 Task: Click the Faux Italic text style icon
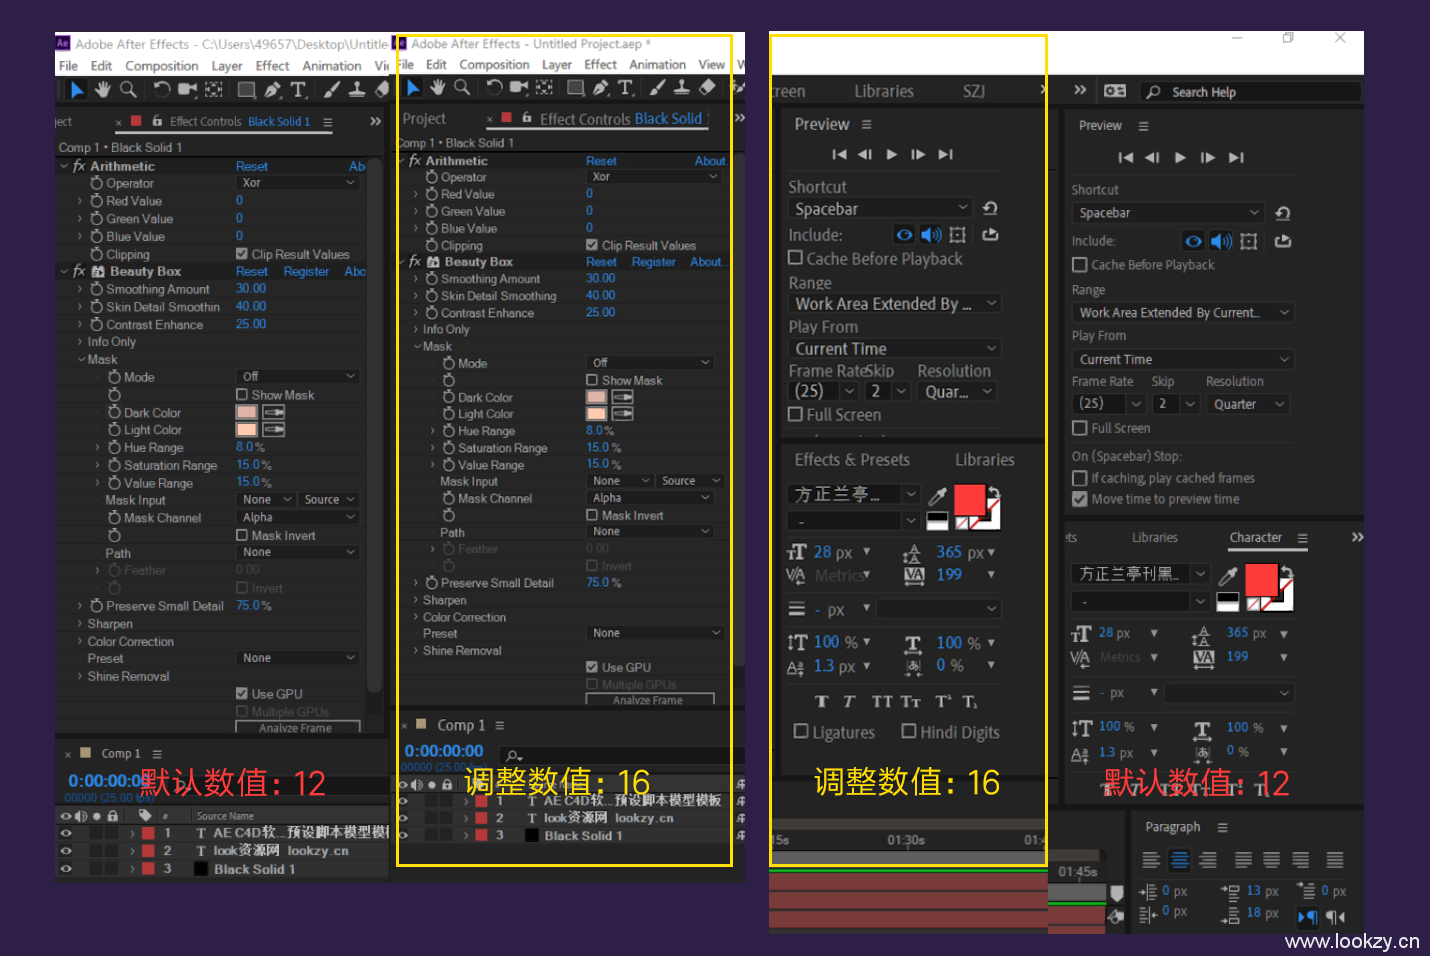[x=849, y=702]
